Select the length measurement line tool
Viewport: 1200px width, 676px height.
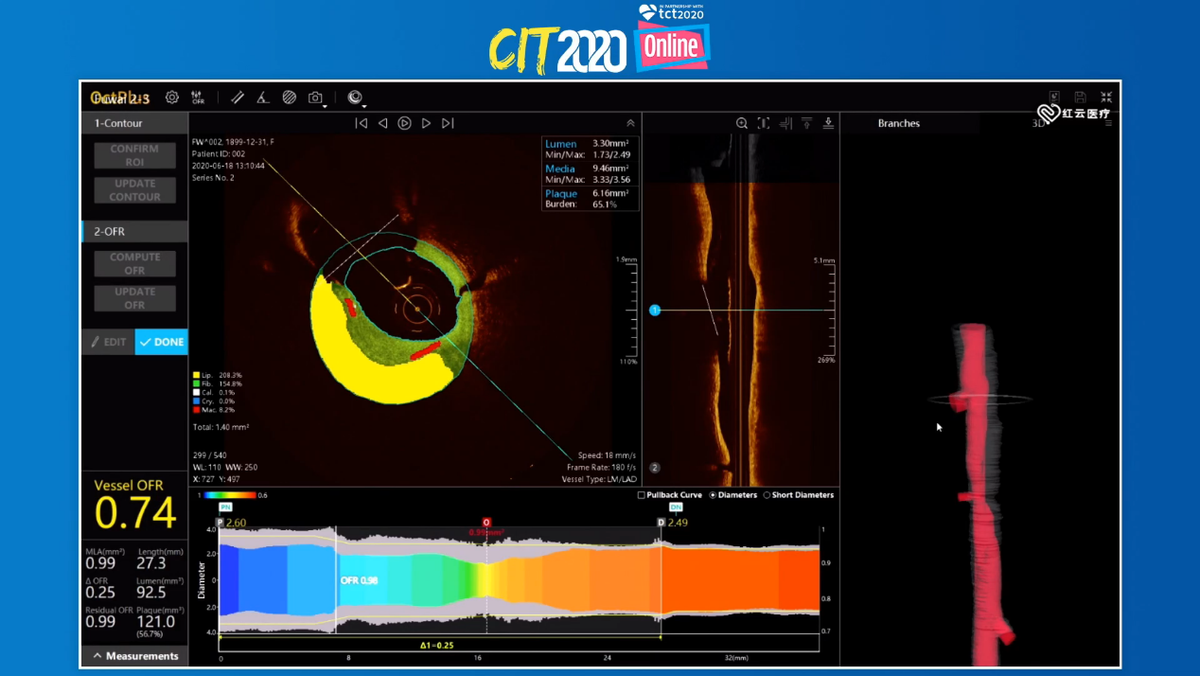click(237, 97)
